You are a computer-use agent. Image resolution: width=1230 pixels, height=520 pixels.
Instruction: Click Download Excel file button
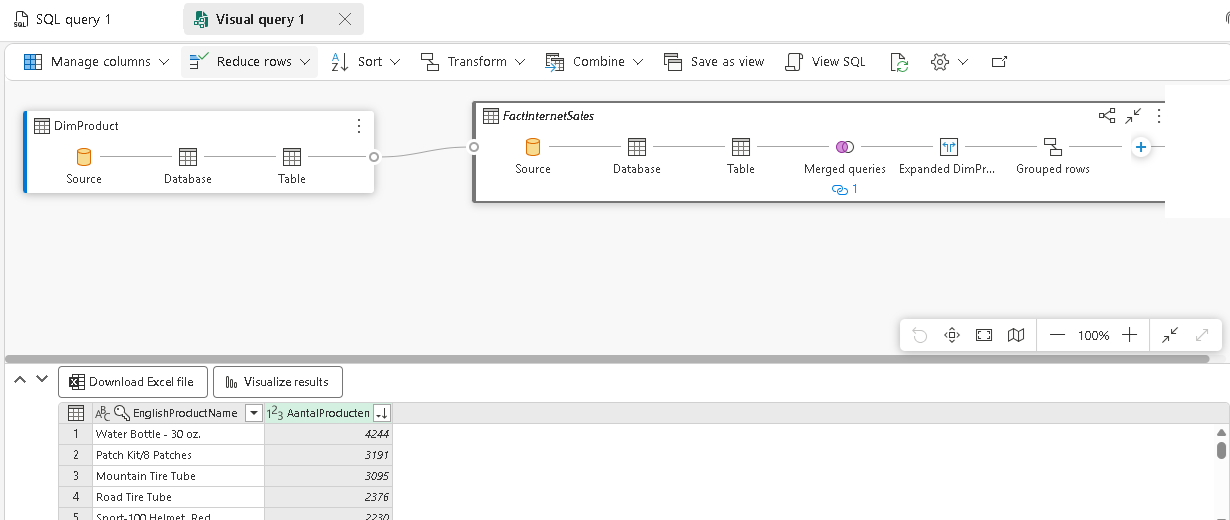tap(133, 382)
